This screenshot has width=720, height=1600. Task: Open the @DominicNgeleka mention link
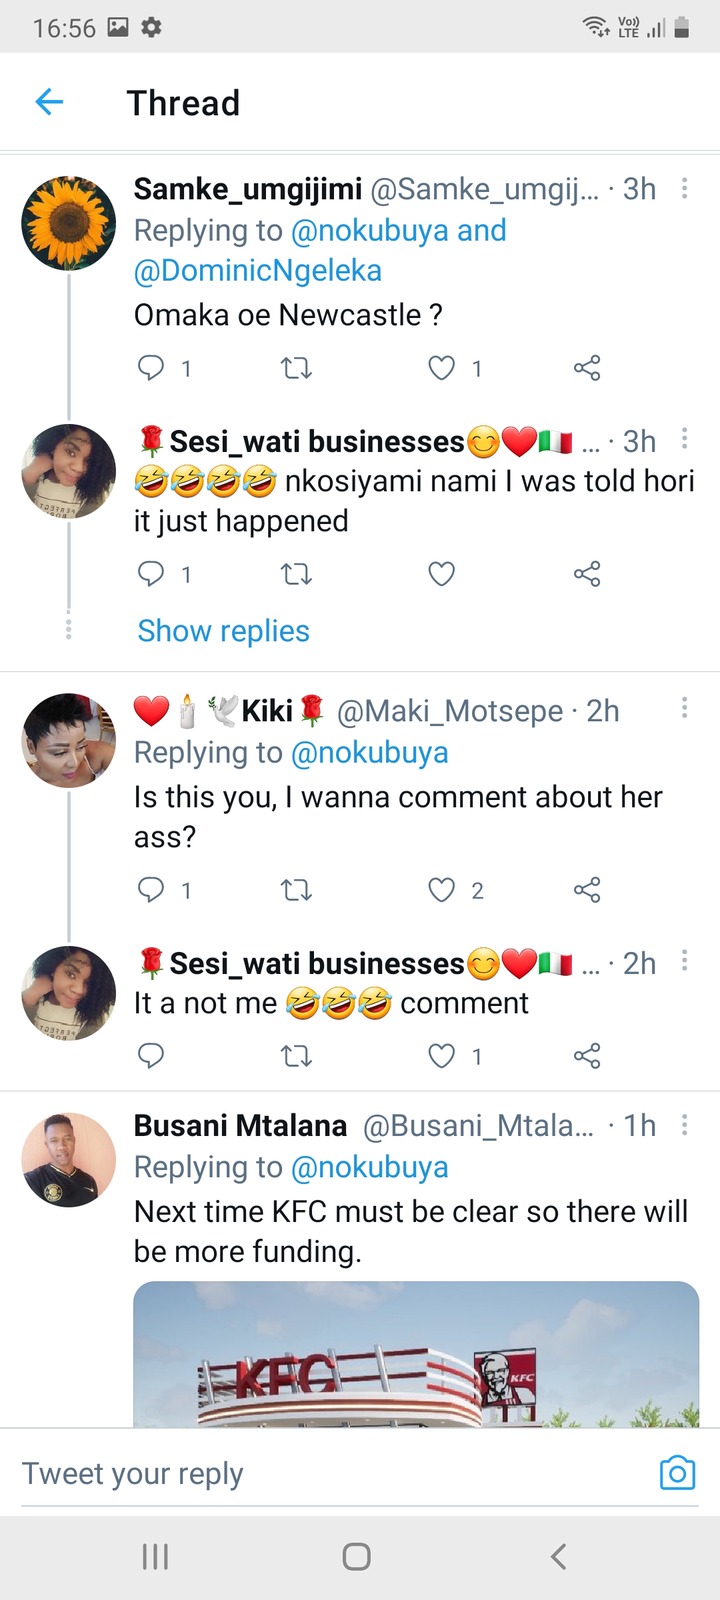258,271
